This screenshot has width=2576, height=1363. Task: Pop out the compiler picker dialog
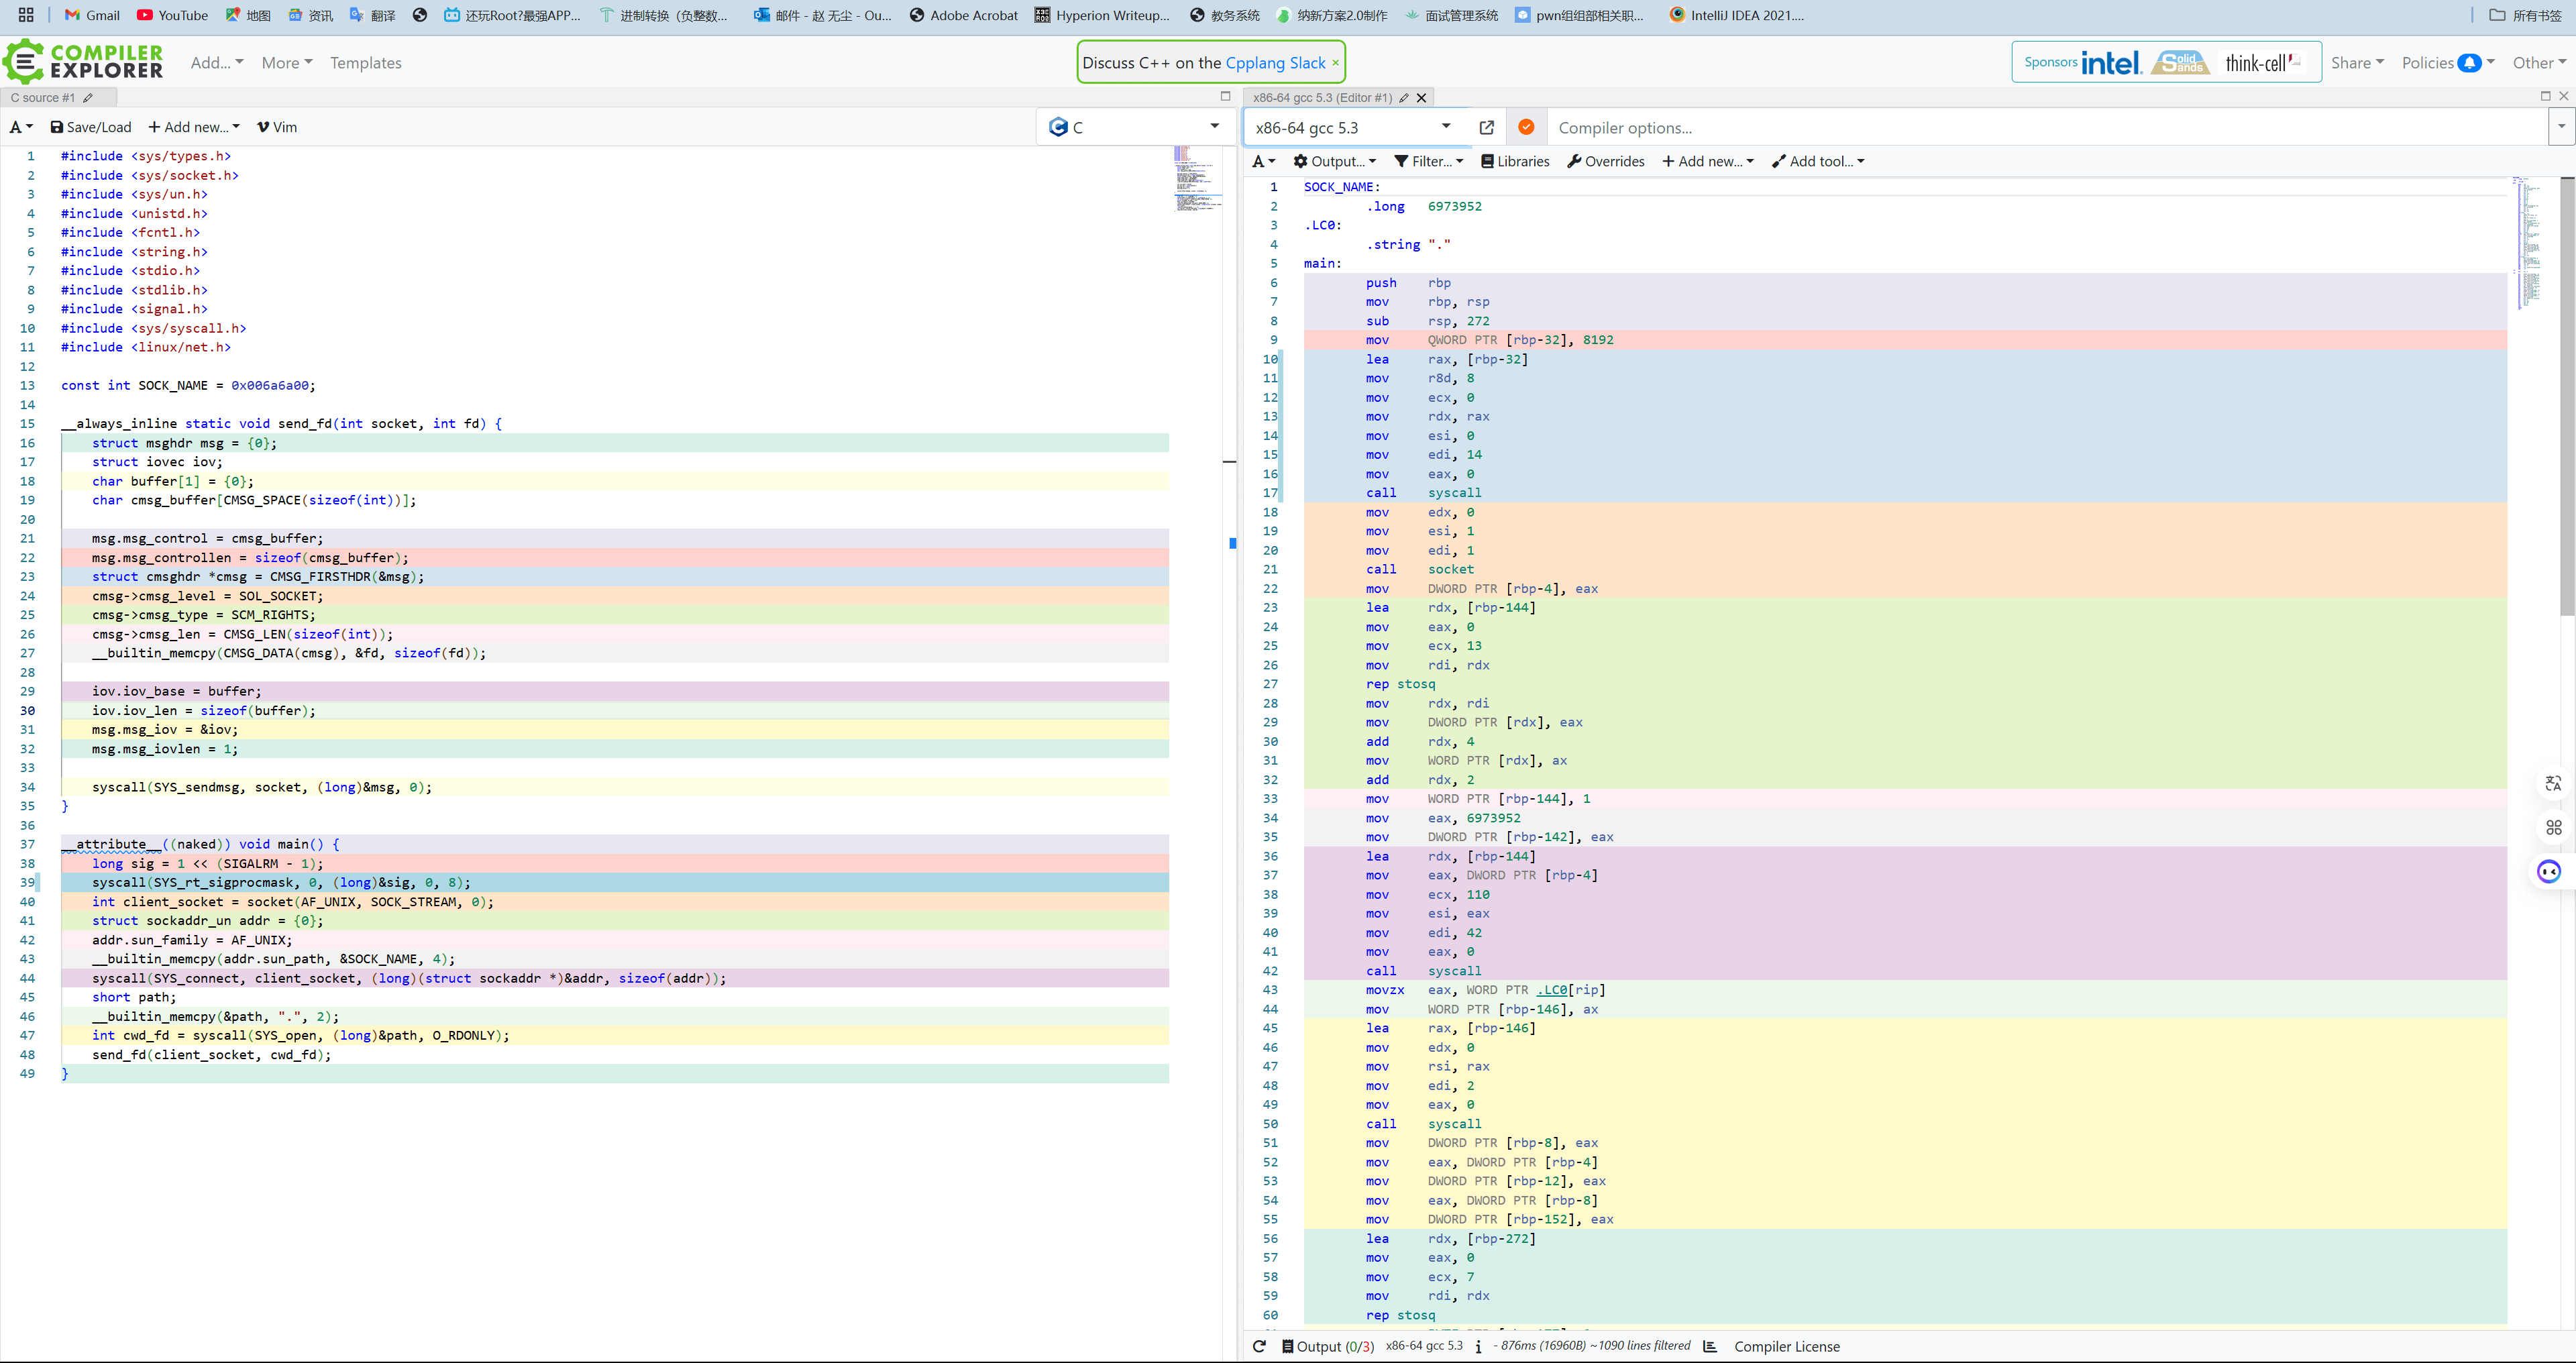(x=1487, y=127)
